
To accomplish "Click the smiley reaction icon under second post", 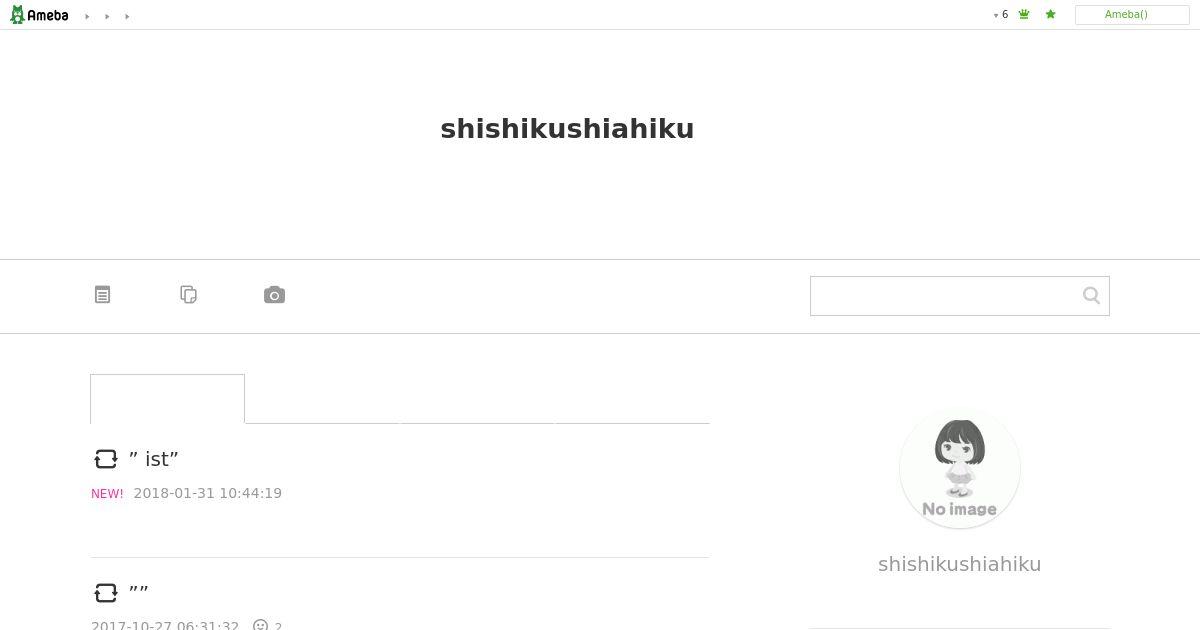I will click(x=260, y=626).
